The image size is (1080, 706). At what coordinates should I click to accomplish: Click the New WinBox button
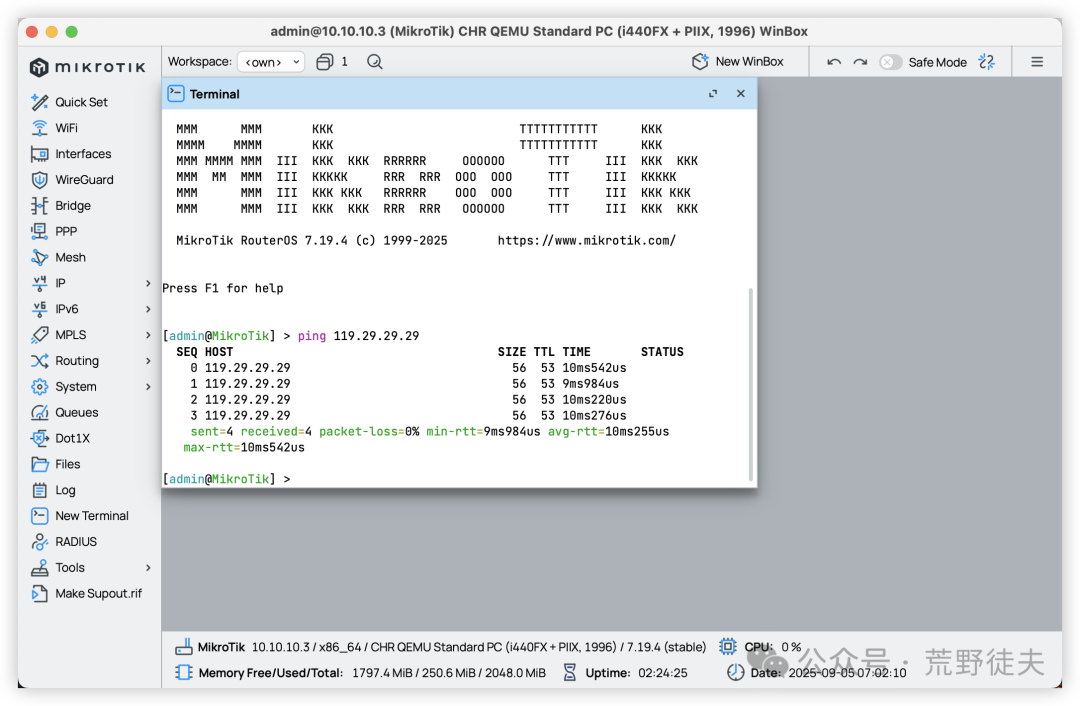(x=738, y=62)
